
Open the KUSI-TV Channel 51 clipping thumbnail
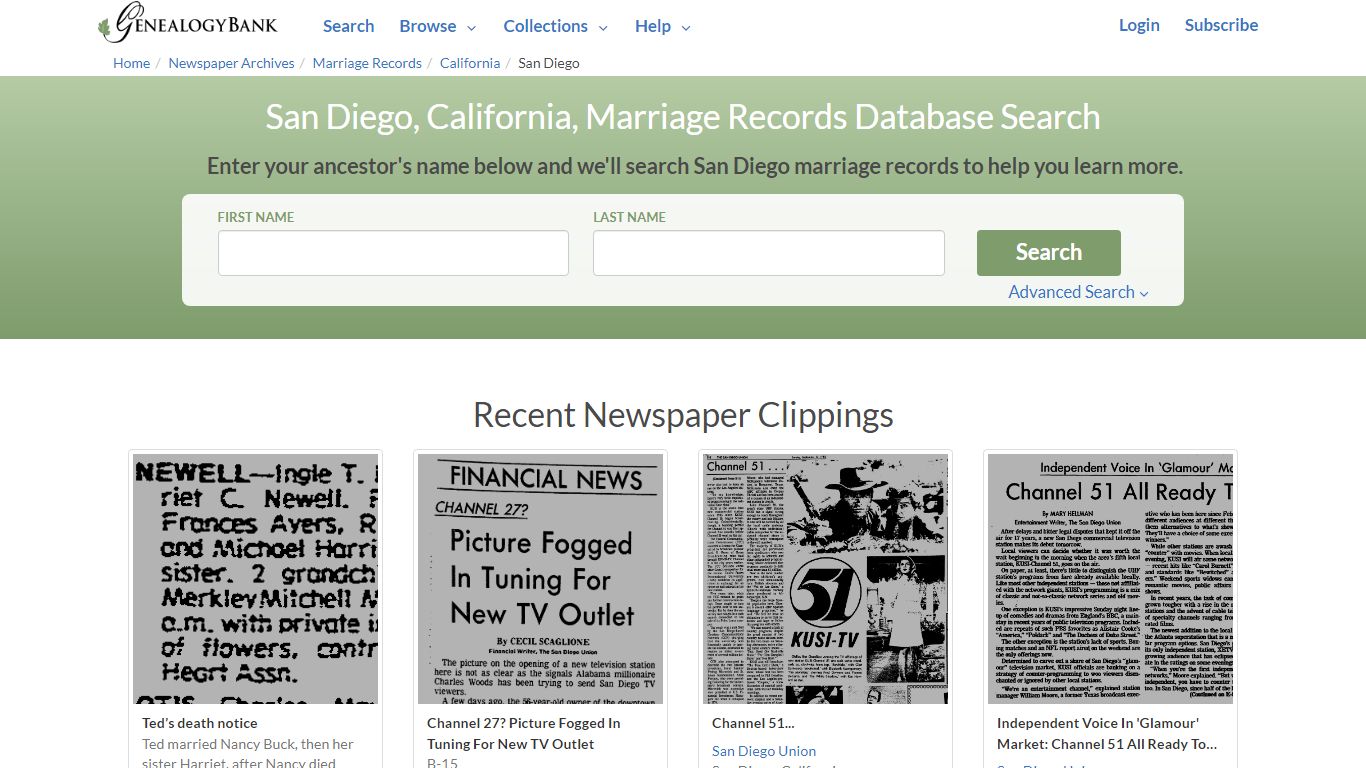[x=825, y=579]
